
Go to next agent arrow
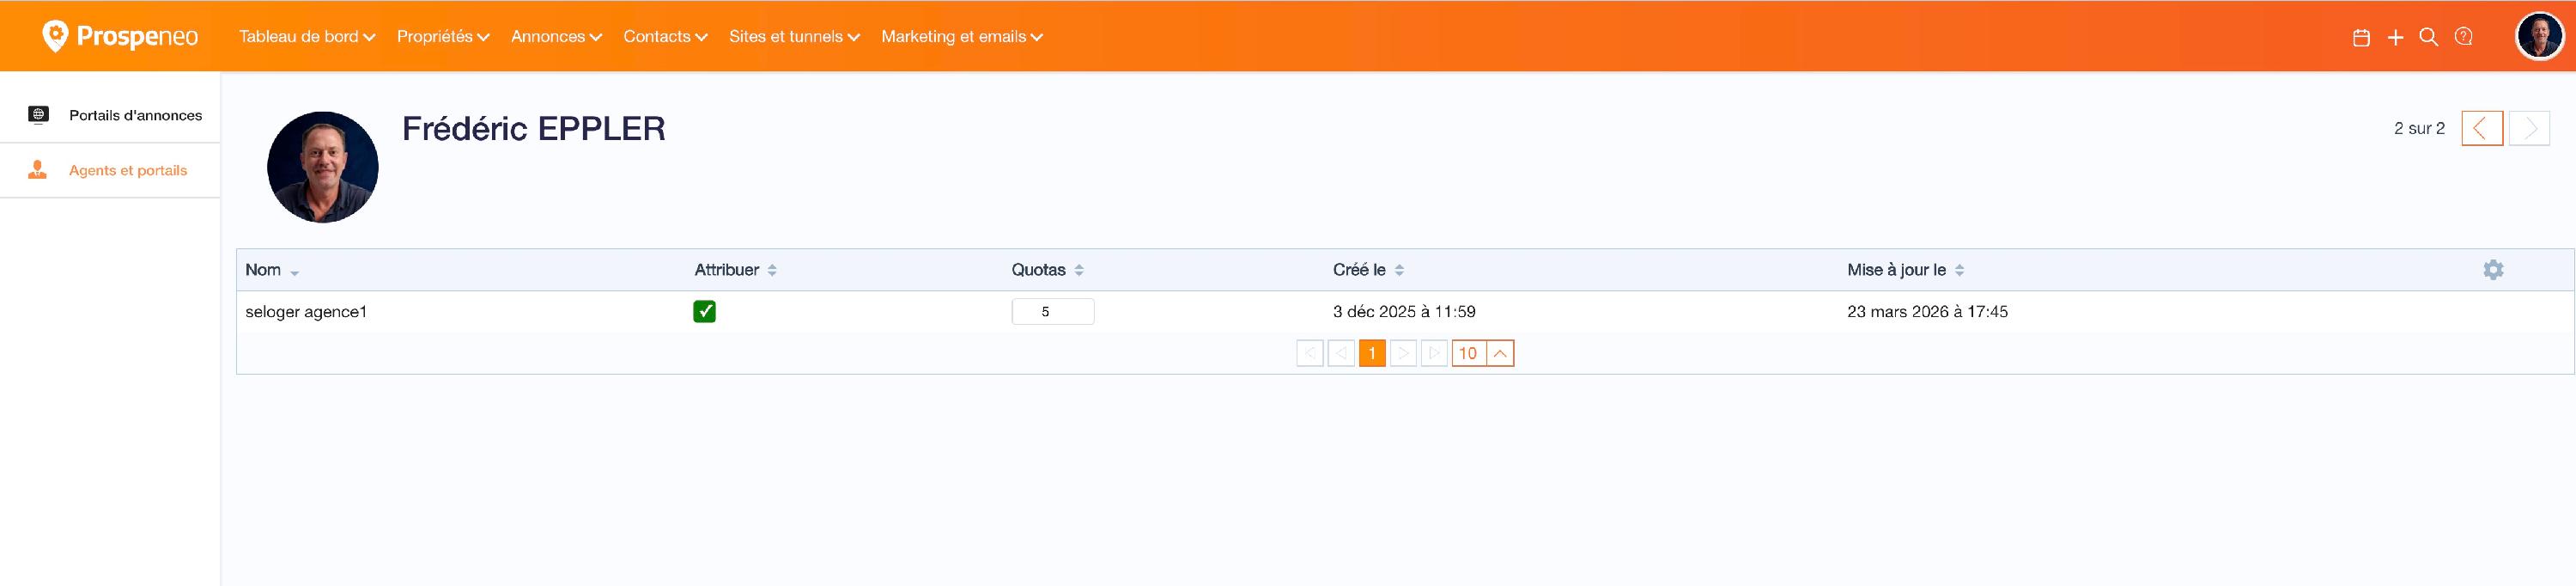click(x=2529, y=128)
